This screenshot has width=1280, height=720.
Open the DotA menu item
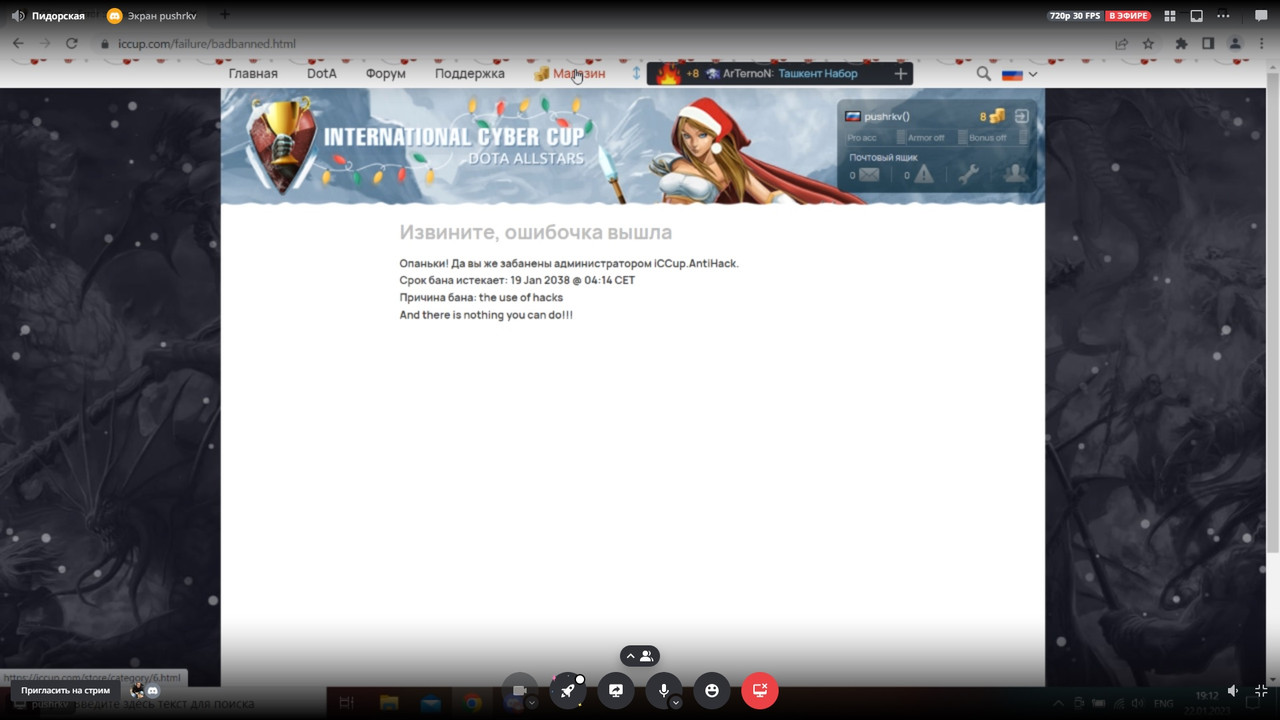tap(322, 74)
